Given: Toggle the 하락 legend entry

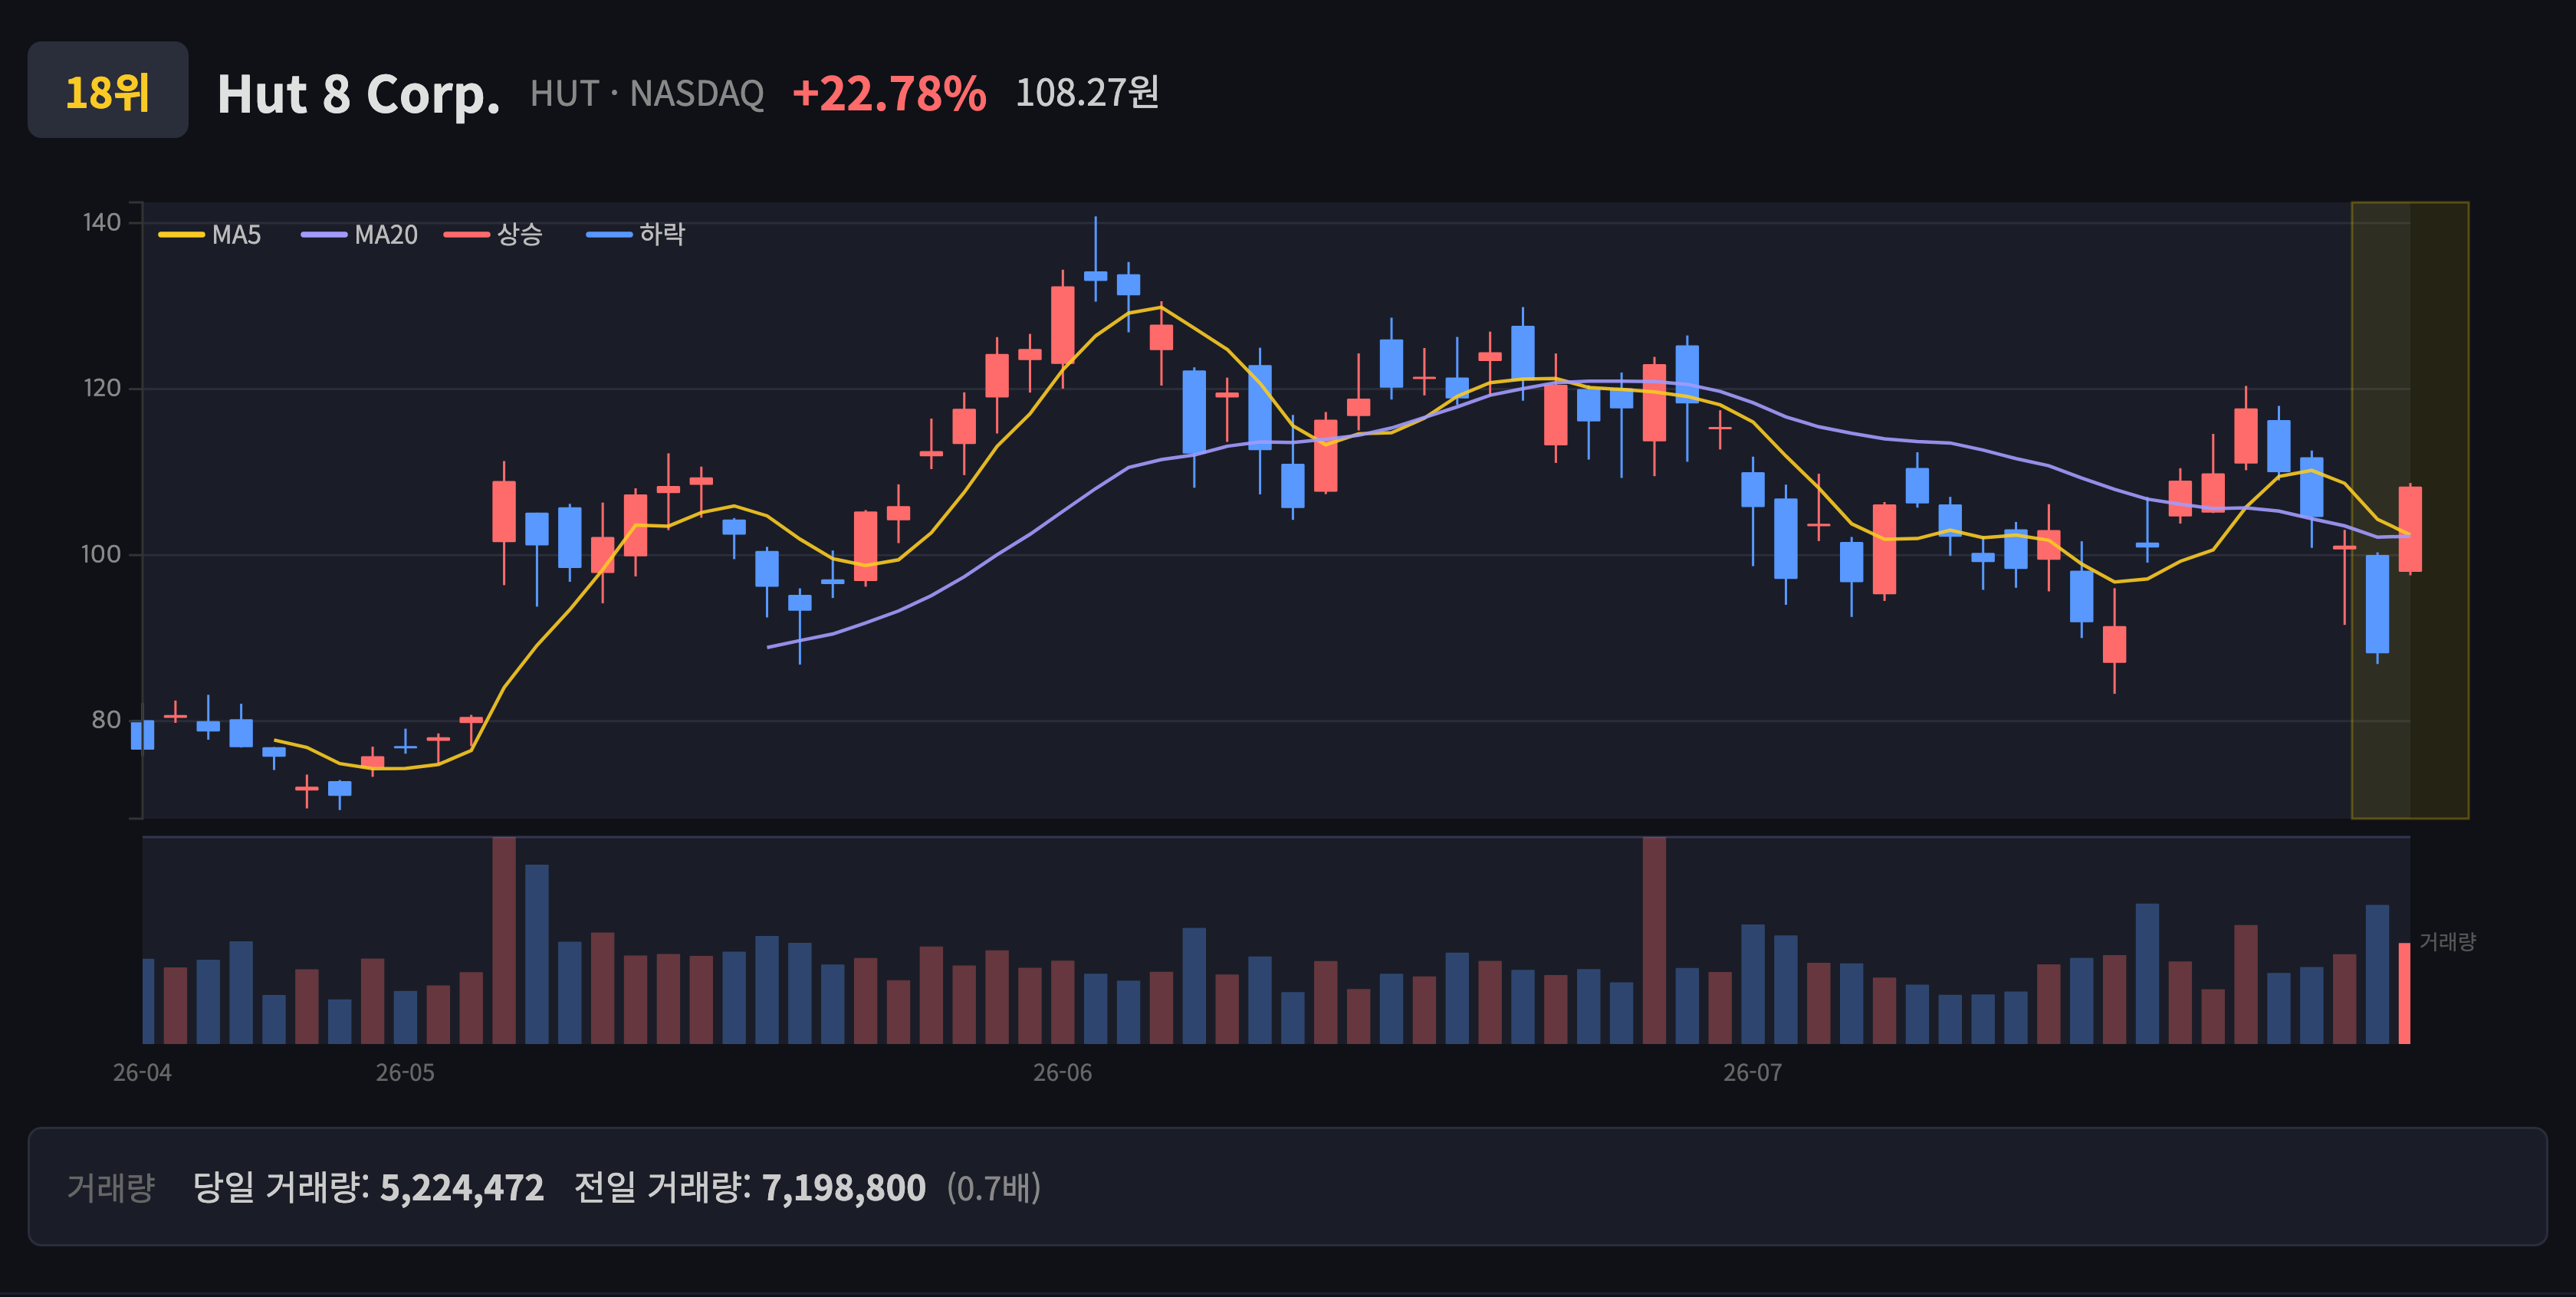Looking at the screenshot, I should pyautogui.click(x=636, y=235).
